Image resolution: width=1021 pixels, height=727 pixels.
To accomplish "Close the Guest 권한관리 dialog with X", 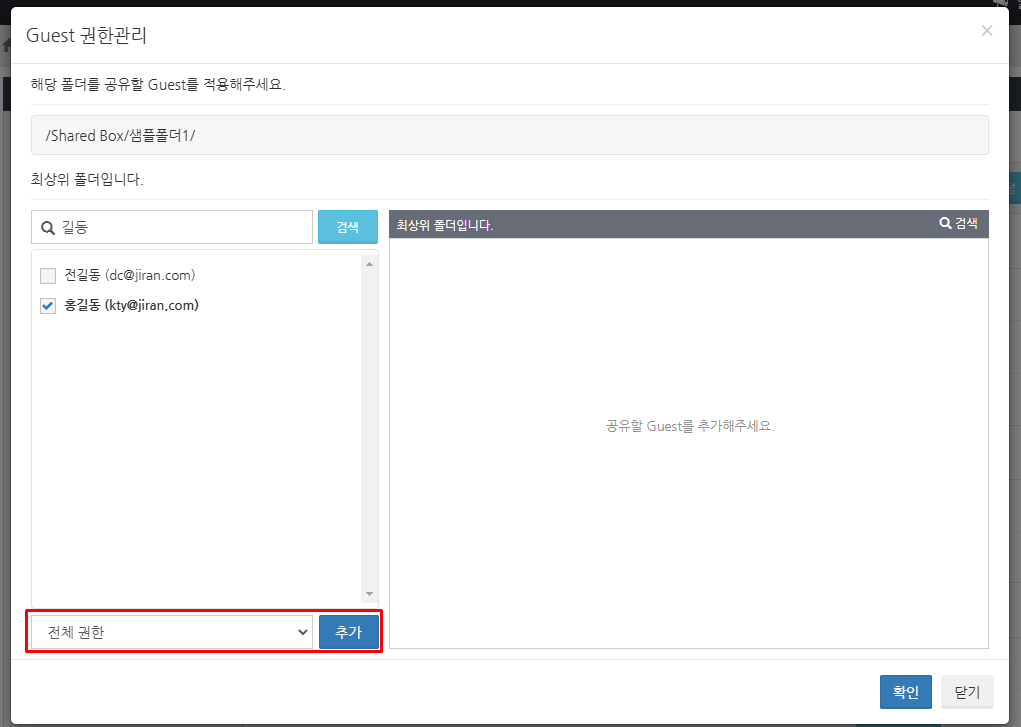I will pos(987,31).
